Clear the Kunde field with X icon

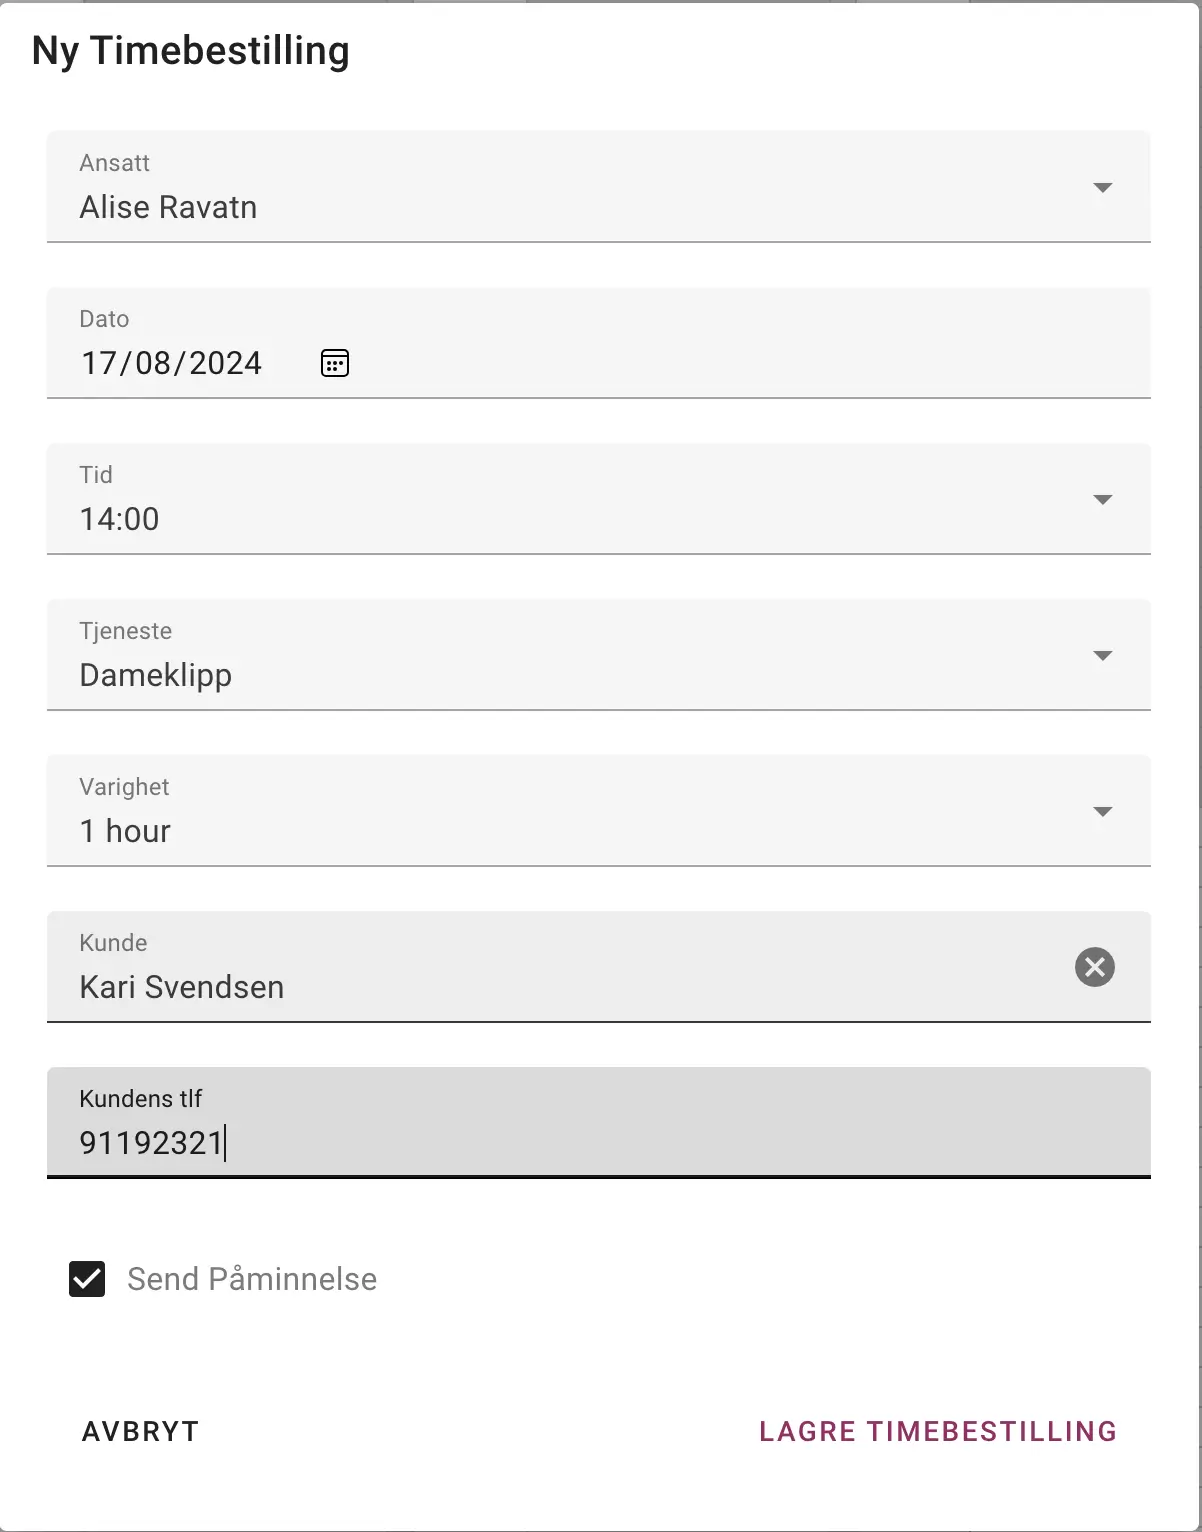click(x=1094, y=967)
